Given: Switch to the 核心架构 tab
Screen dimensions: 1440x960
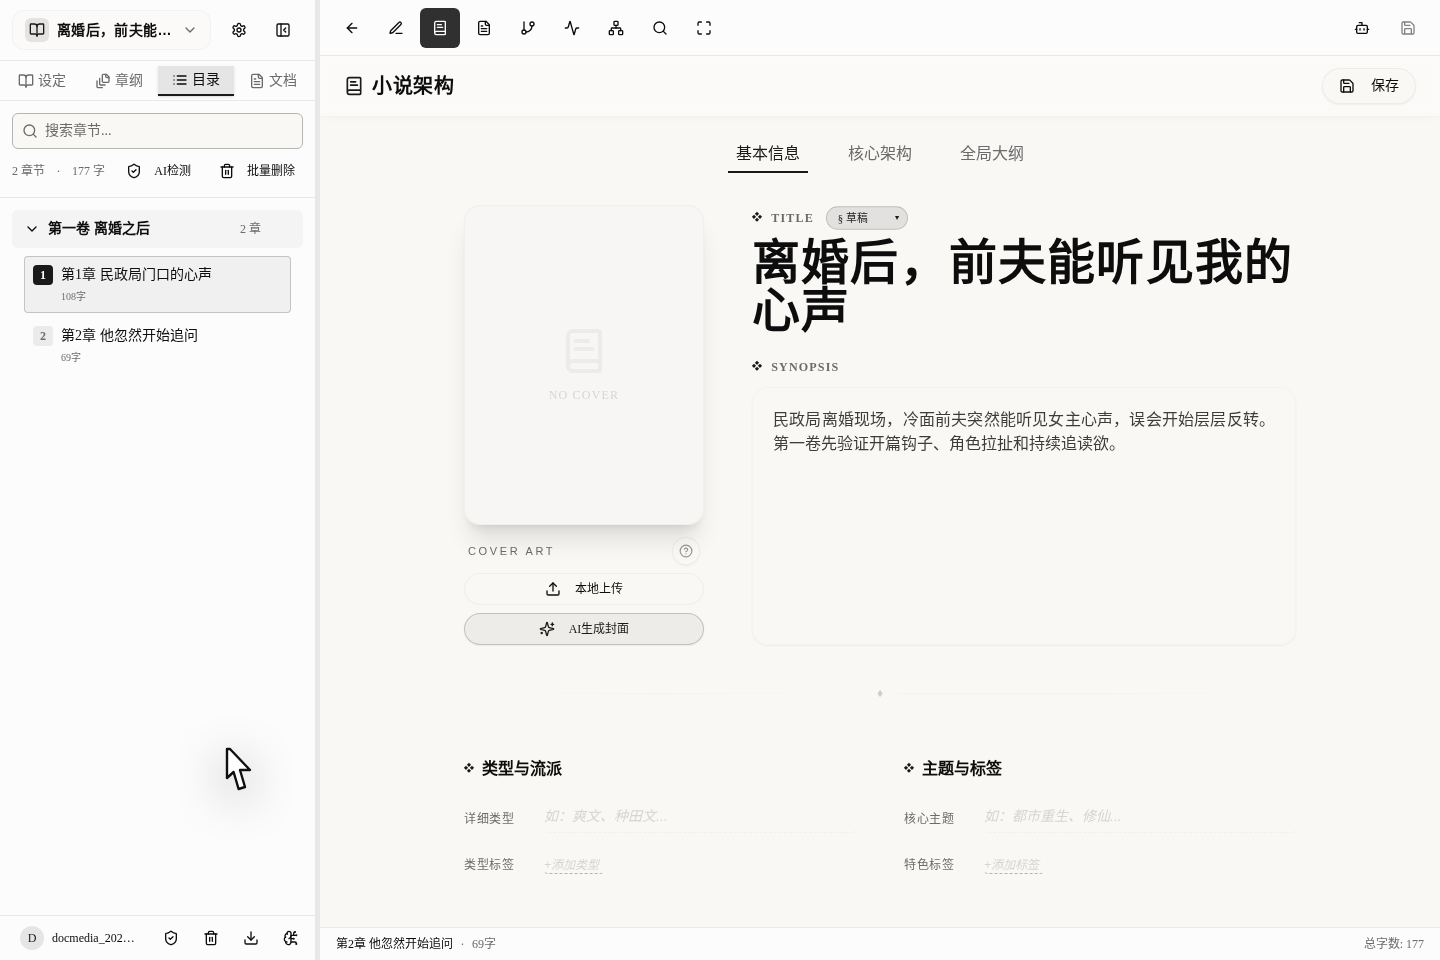Looking at the screenshot, I should (x=880, y=153).
